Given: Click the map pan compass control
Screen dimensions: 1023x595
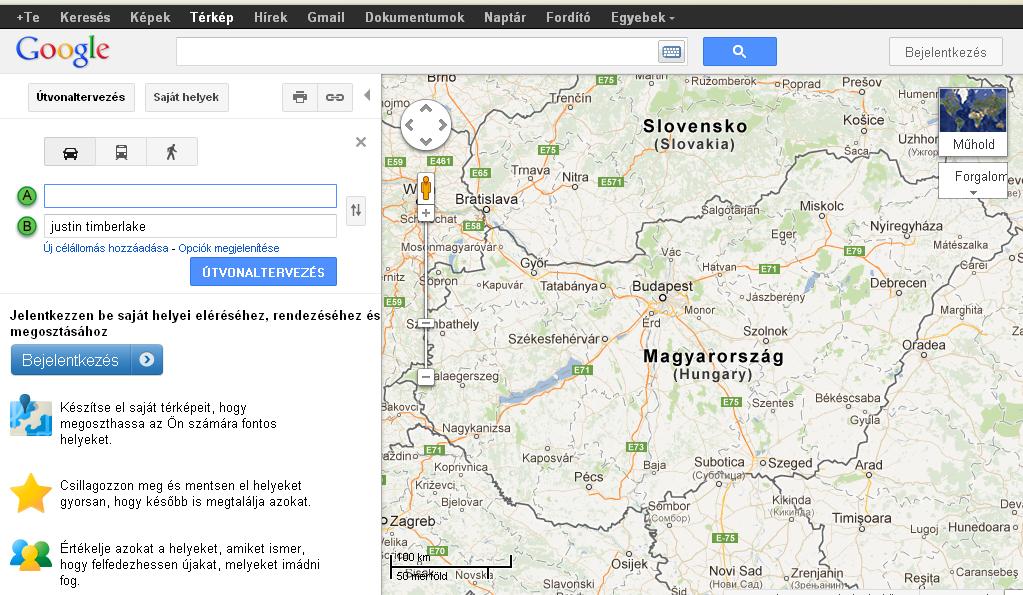Looking at the screenshot, I should tap(425, 125).
